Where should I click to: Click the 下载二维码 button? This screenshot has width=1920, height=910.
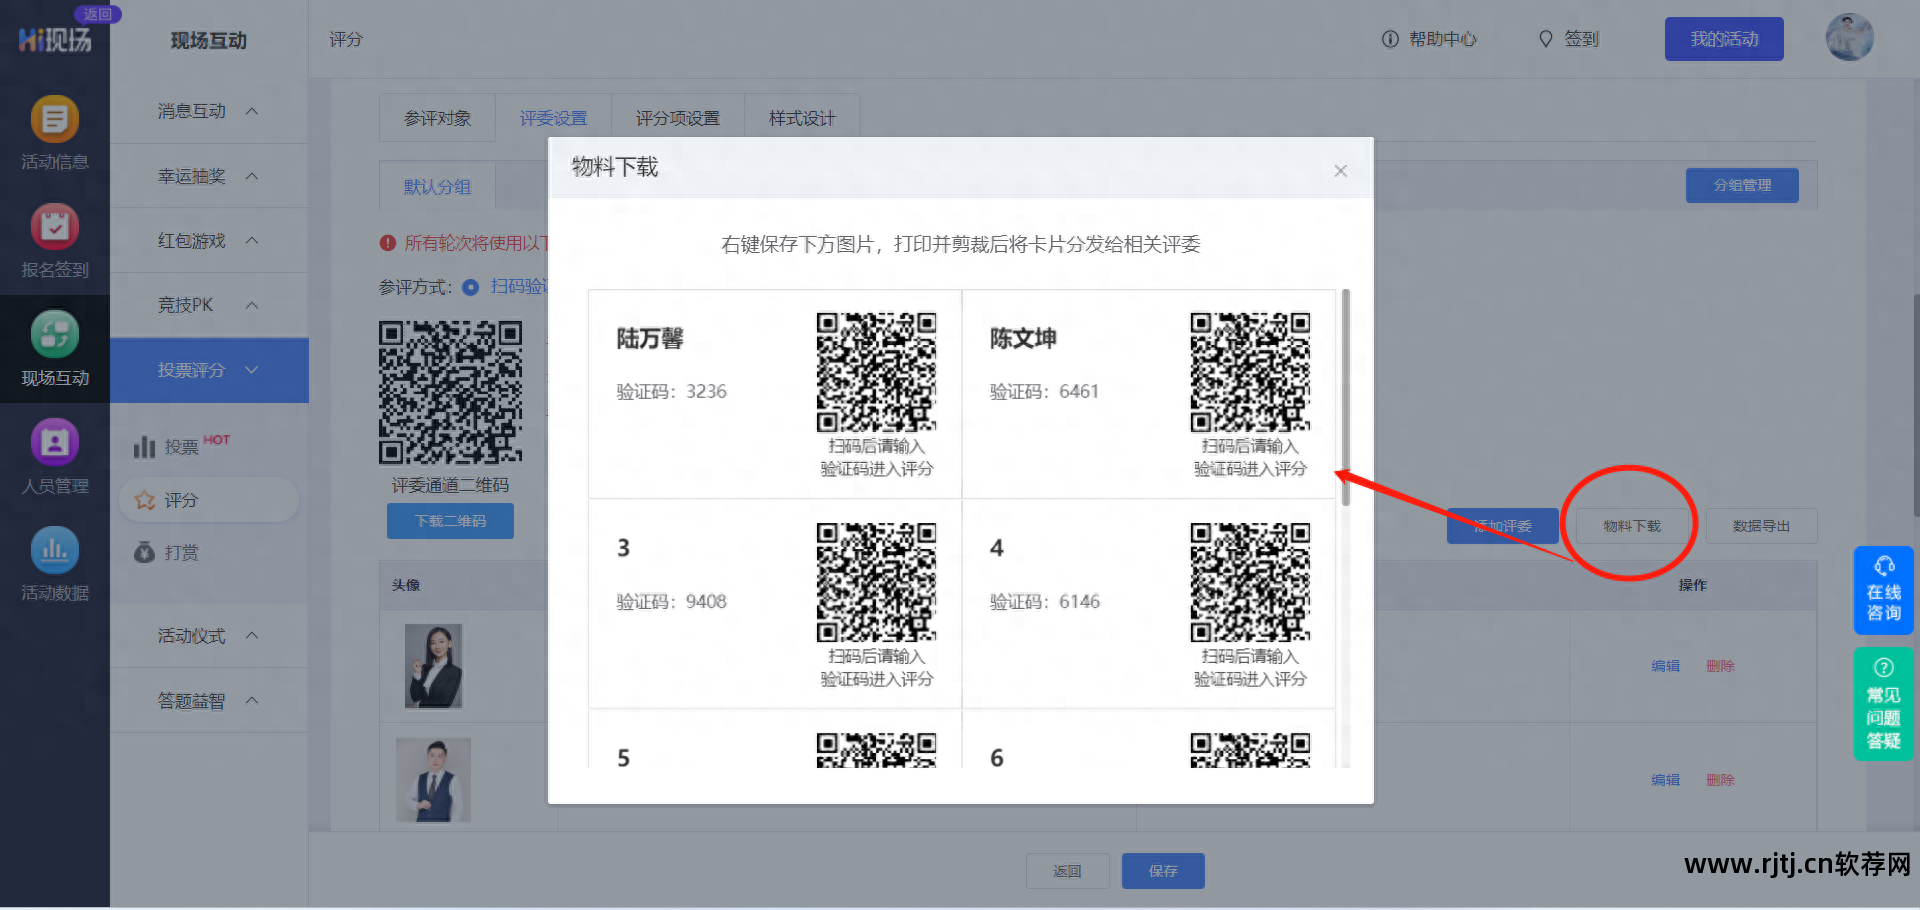[449, 521]
